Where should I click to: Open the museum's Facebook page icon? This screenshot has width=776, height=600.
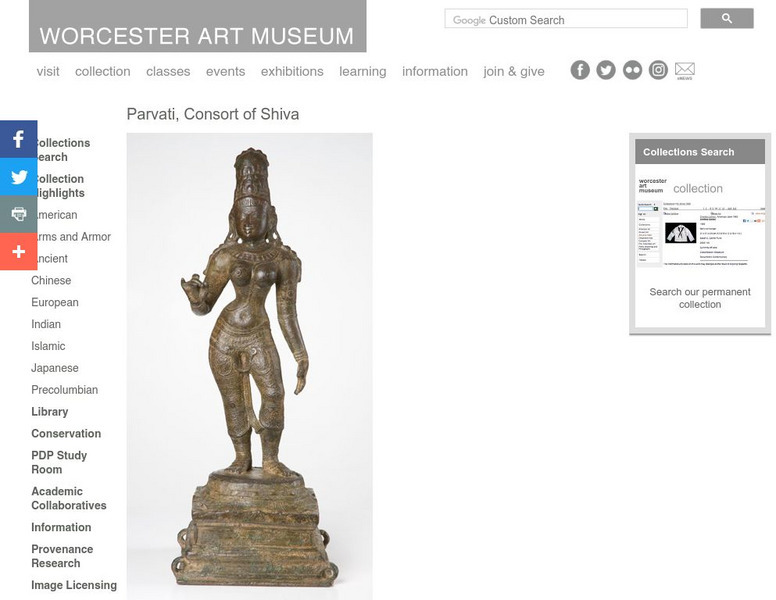tap(580, 70)
